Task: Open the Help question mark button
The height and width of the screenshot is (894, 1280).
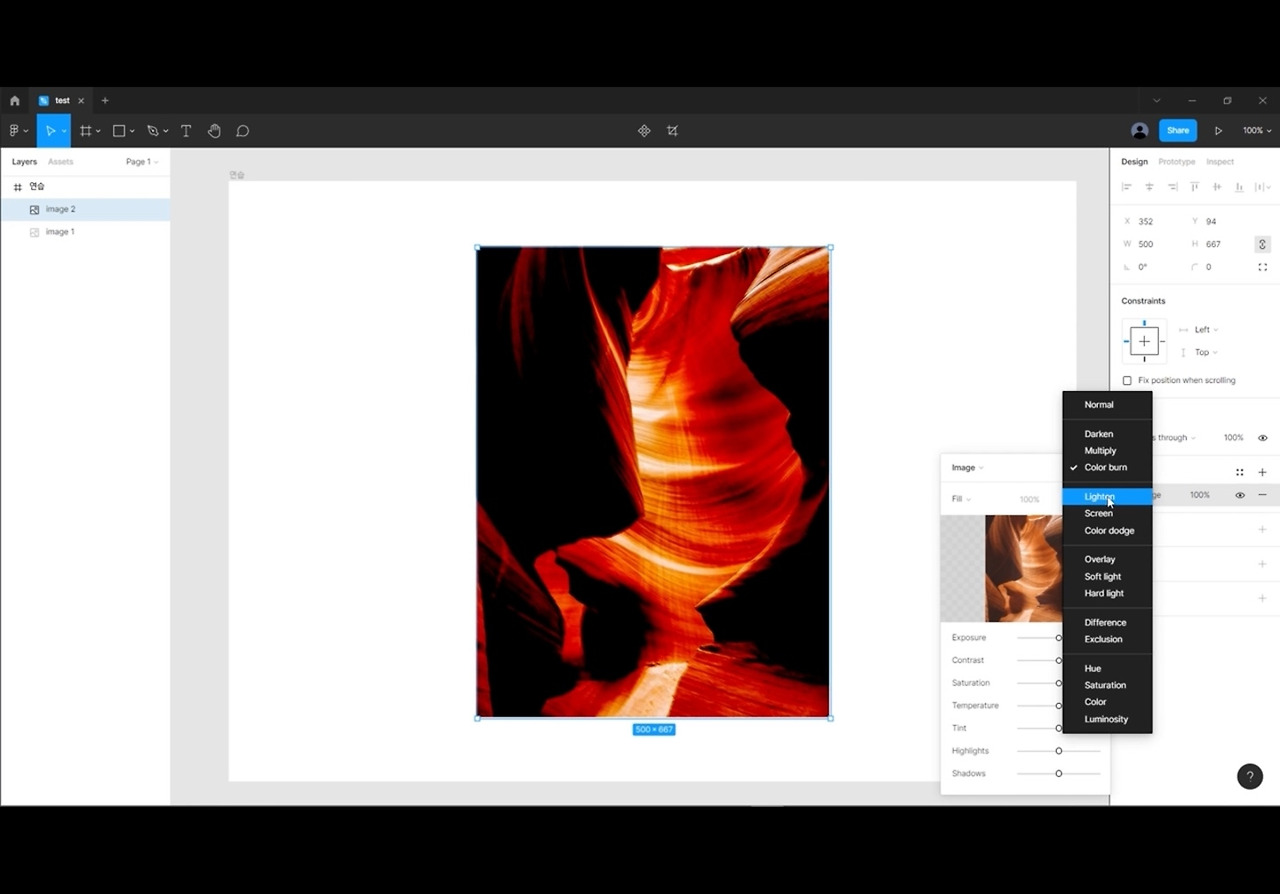Action: pyautogui.click(x=1250, y=776)
